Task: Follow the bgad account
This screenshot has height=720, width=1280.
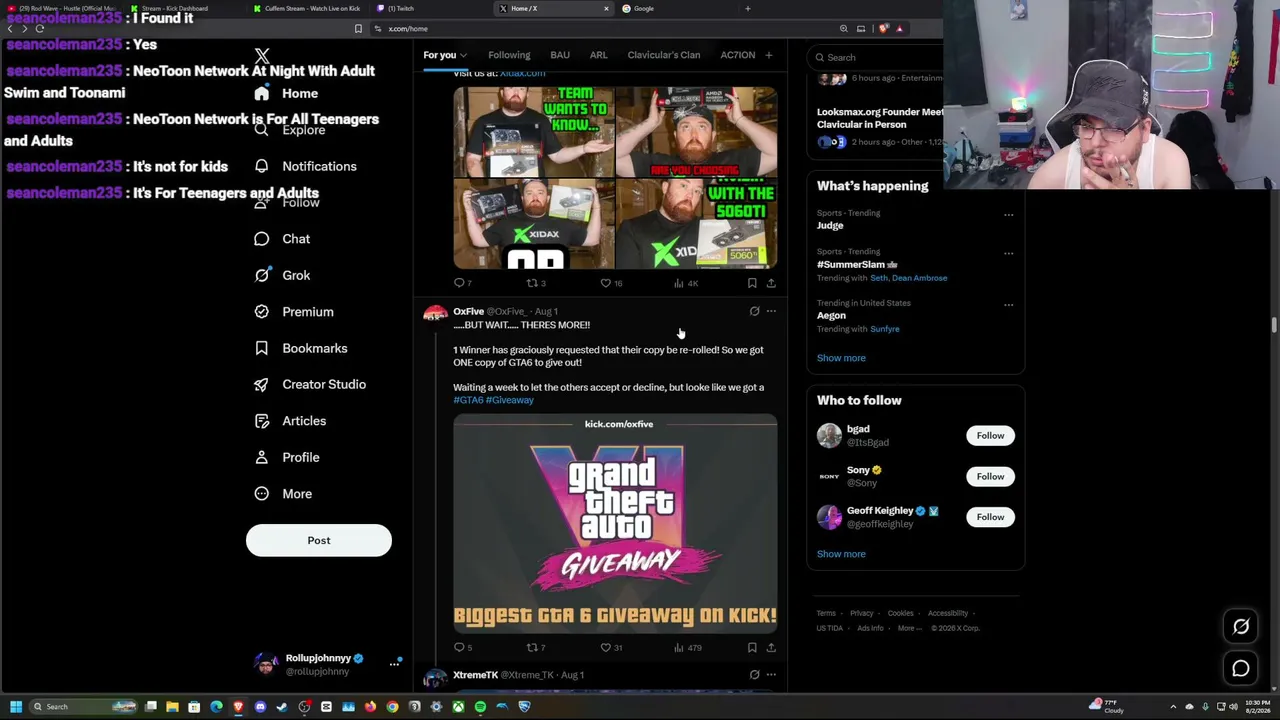Action: point(990,435)
